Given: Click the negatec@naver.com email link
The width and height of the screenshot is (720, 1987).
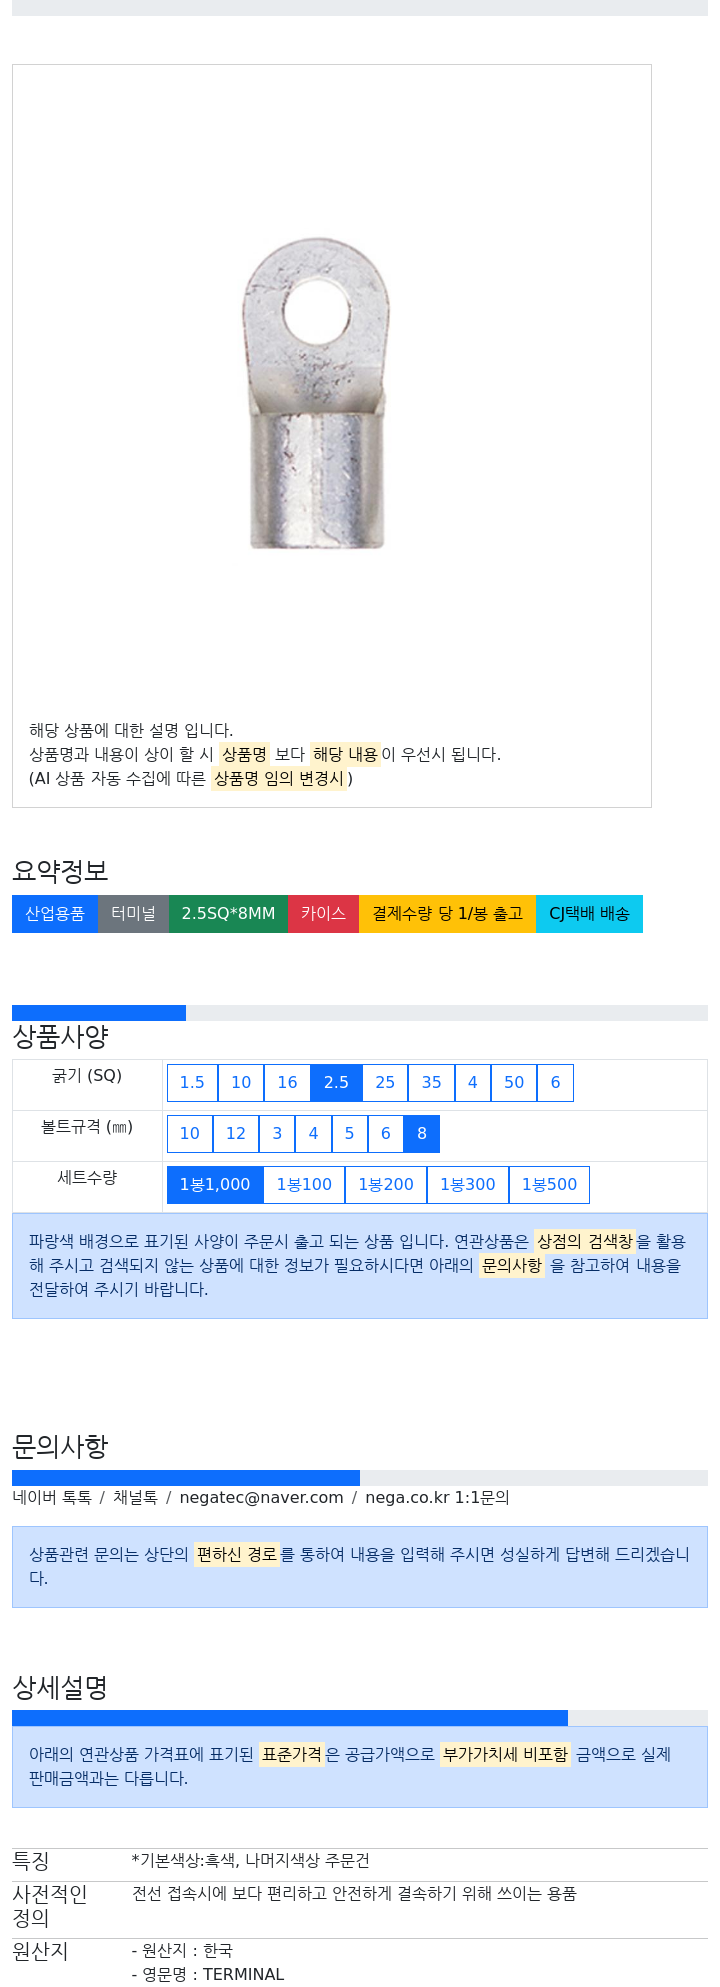Looking at the screenshot, I should coord(261,1498).
